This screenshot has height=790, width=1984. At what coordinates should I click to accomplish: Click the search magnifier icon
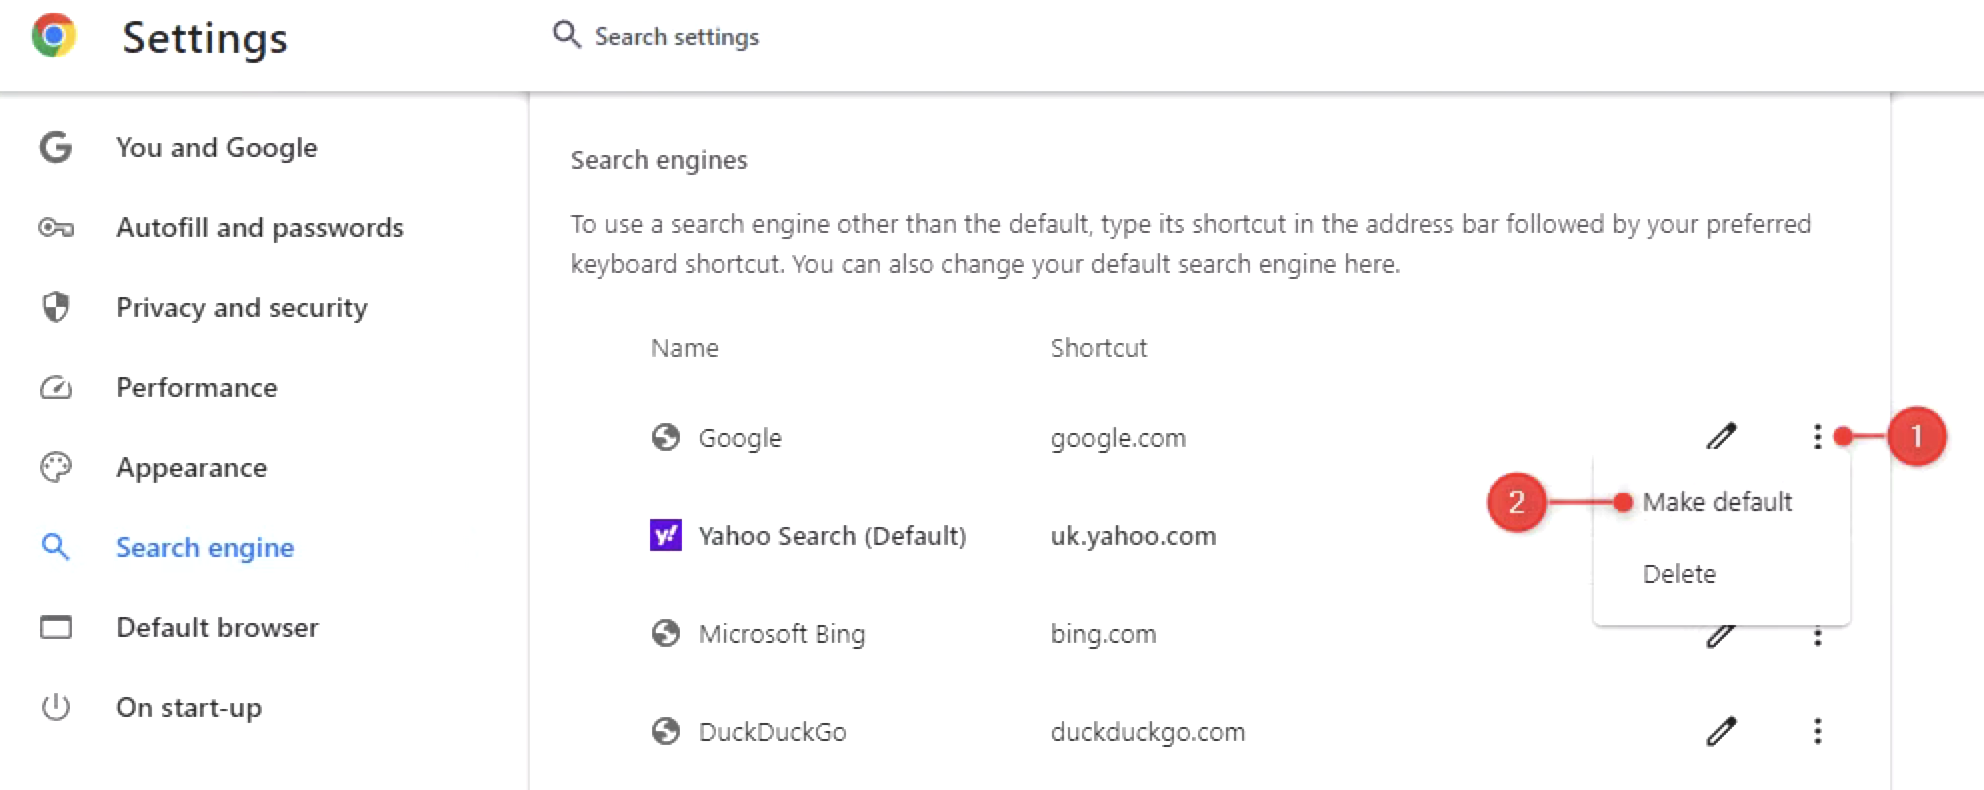coord(566,35)
